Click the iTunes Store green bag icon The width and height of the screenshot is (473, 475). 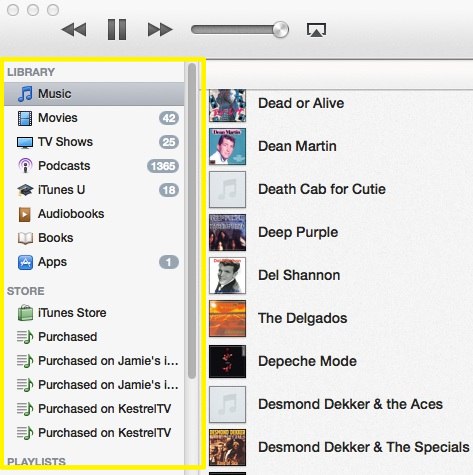[25, 313]
